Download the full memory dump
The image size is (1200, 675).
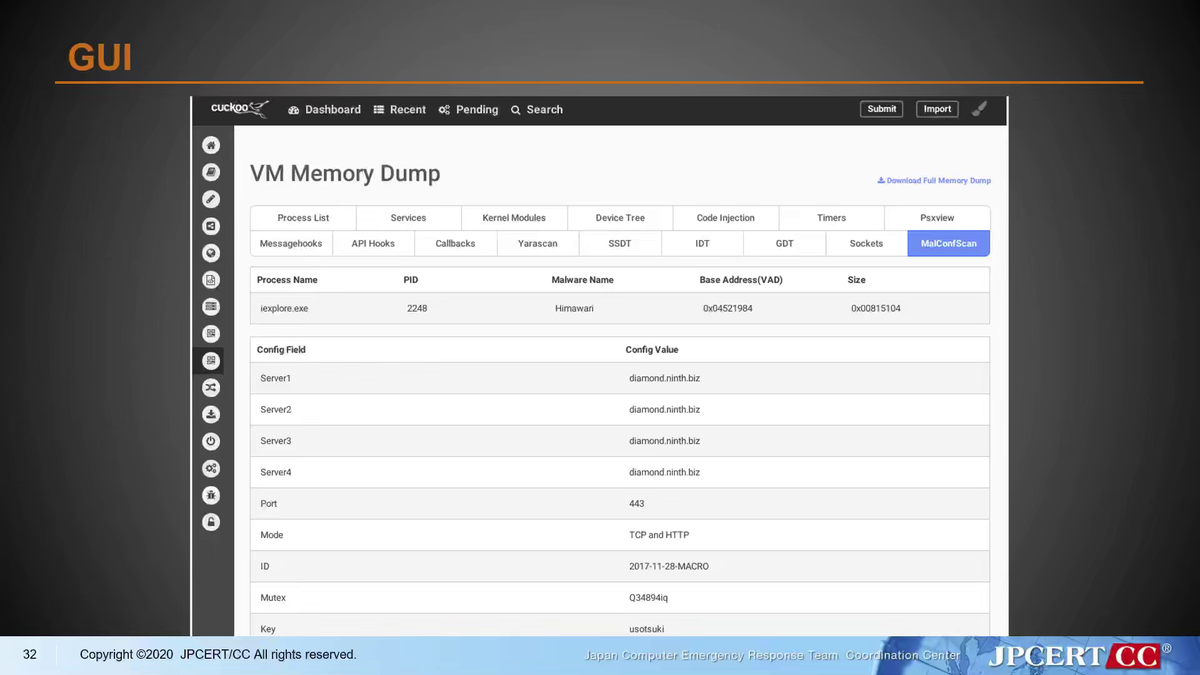(x=934, y=181)
